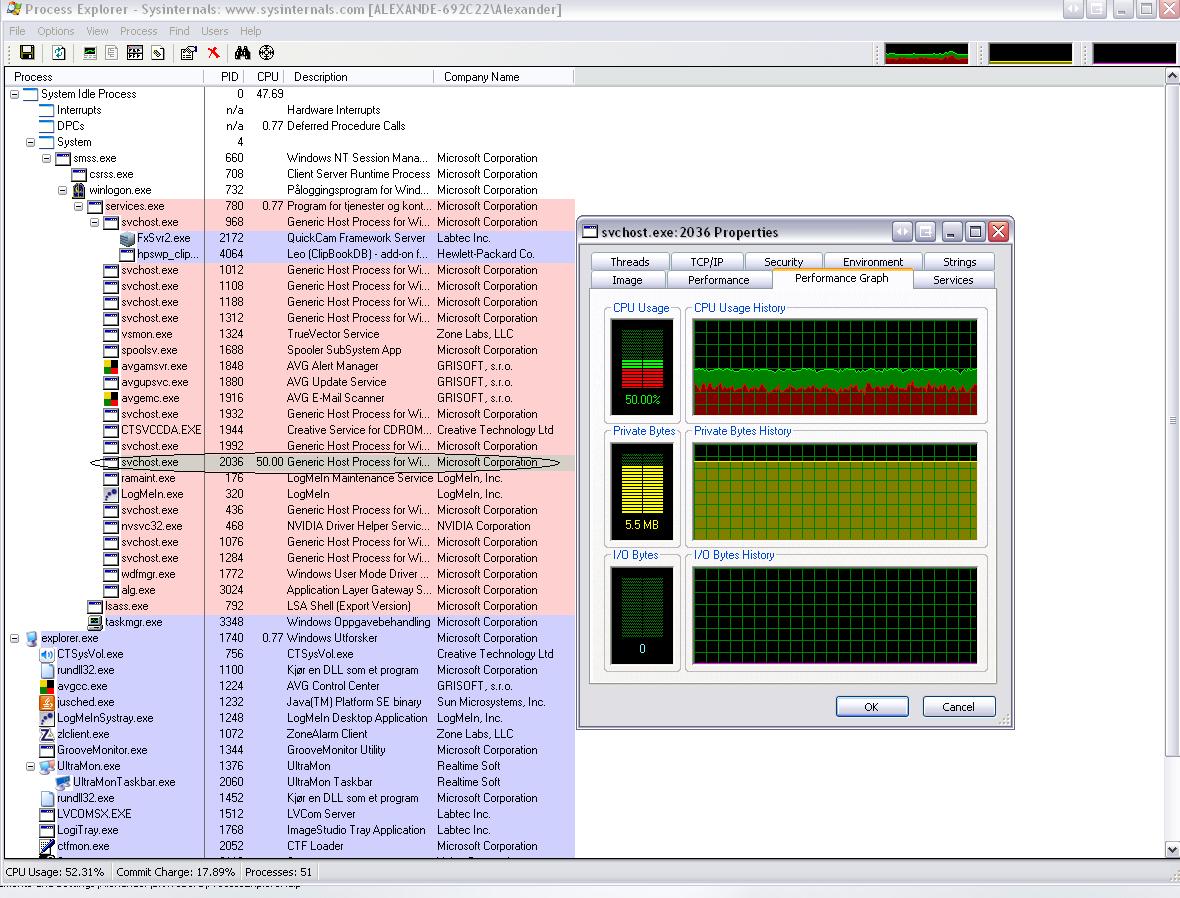The width and height of the screenshot is (1180, 898).
Task: Click the avgemc.exe process icon
Action: (111, 398)
